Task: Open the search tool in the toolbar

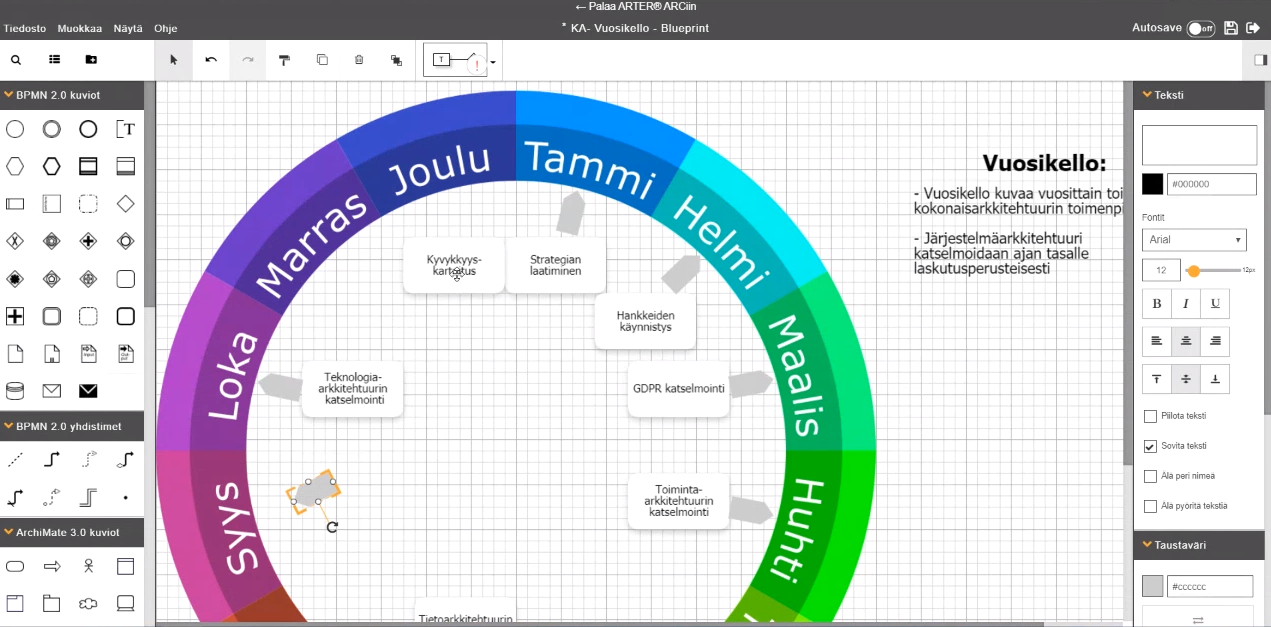Action: [x=18, y=60]
